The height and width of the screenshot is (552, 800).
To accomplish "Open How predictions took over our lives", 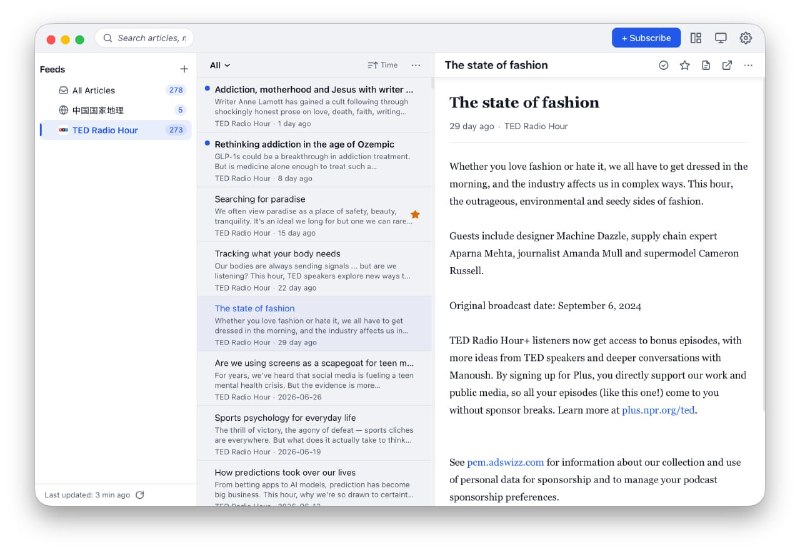I will point(314,484).
